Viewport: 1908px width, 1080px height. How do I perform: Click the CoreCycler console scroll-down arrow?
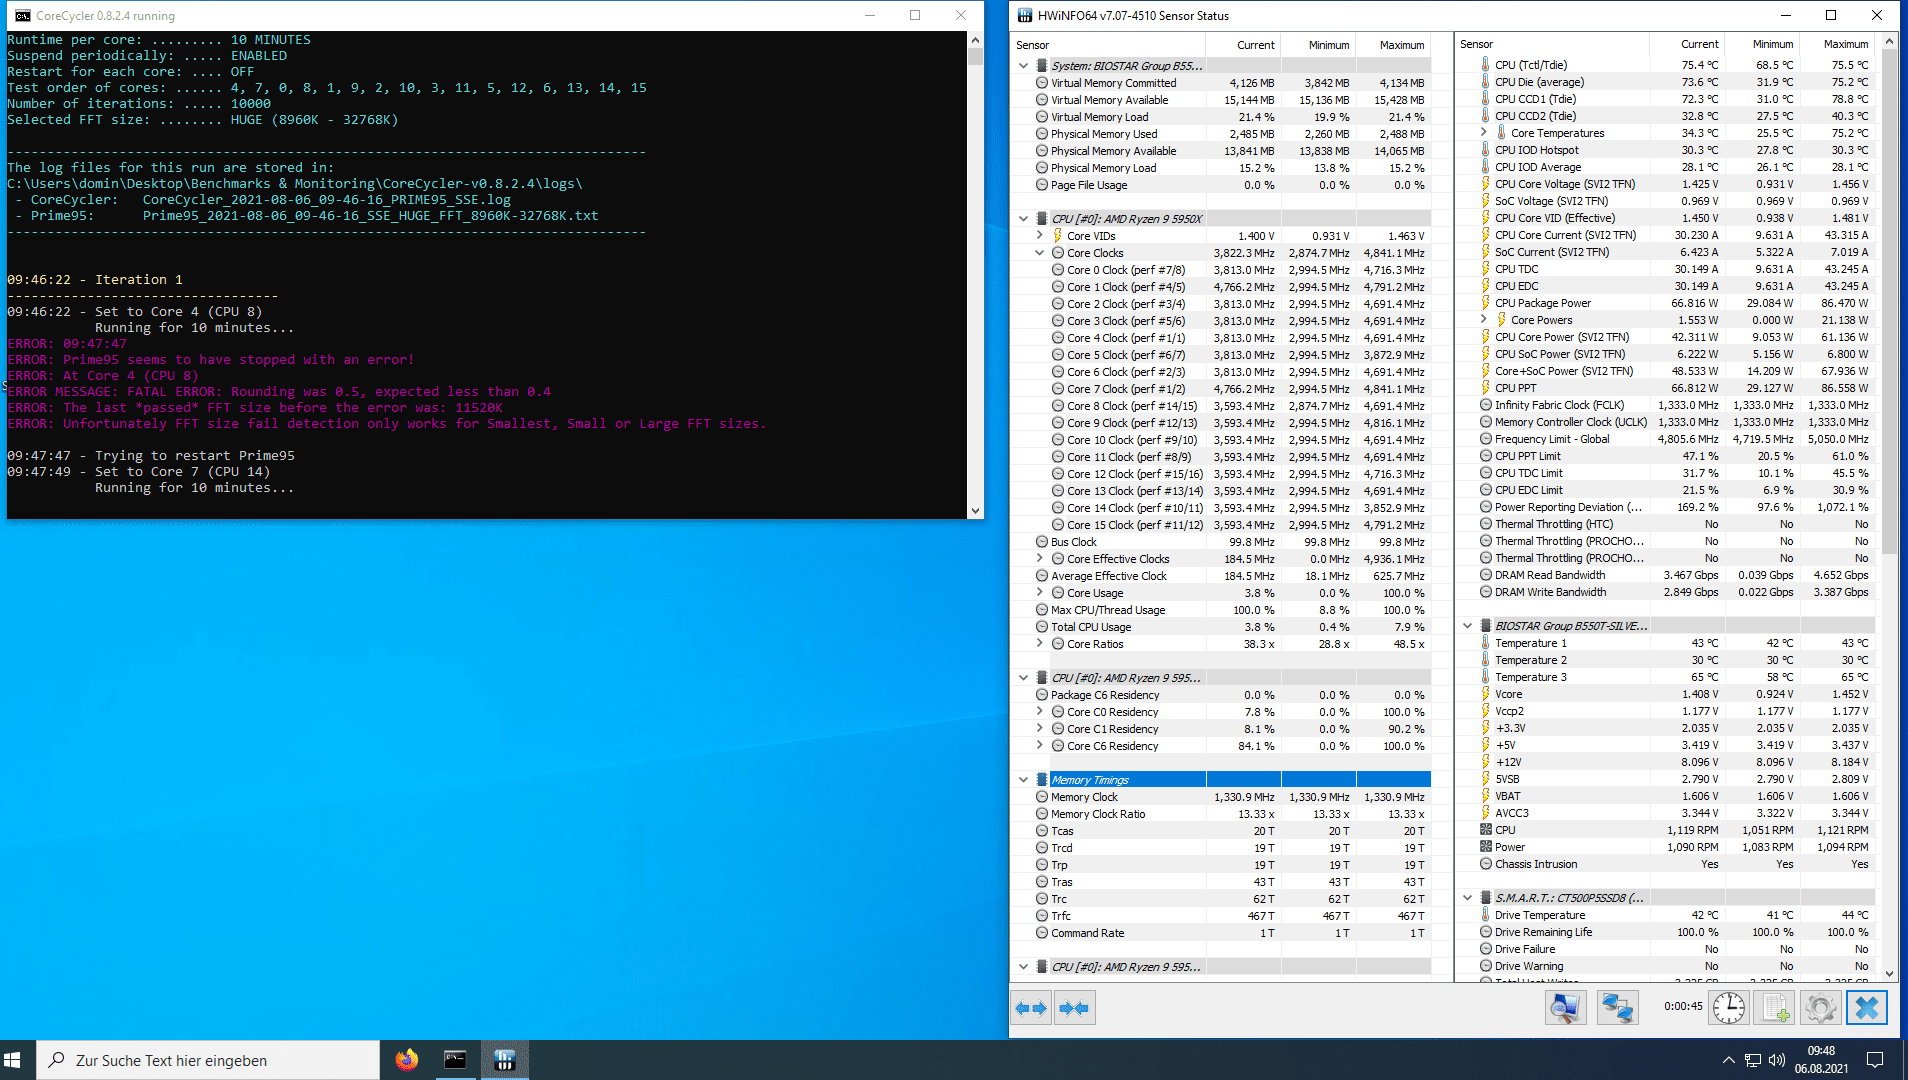[976, 510]
